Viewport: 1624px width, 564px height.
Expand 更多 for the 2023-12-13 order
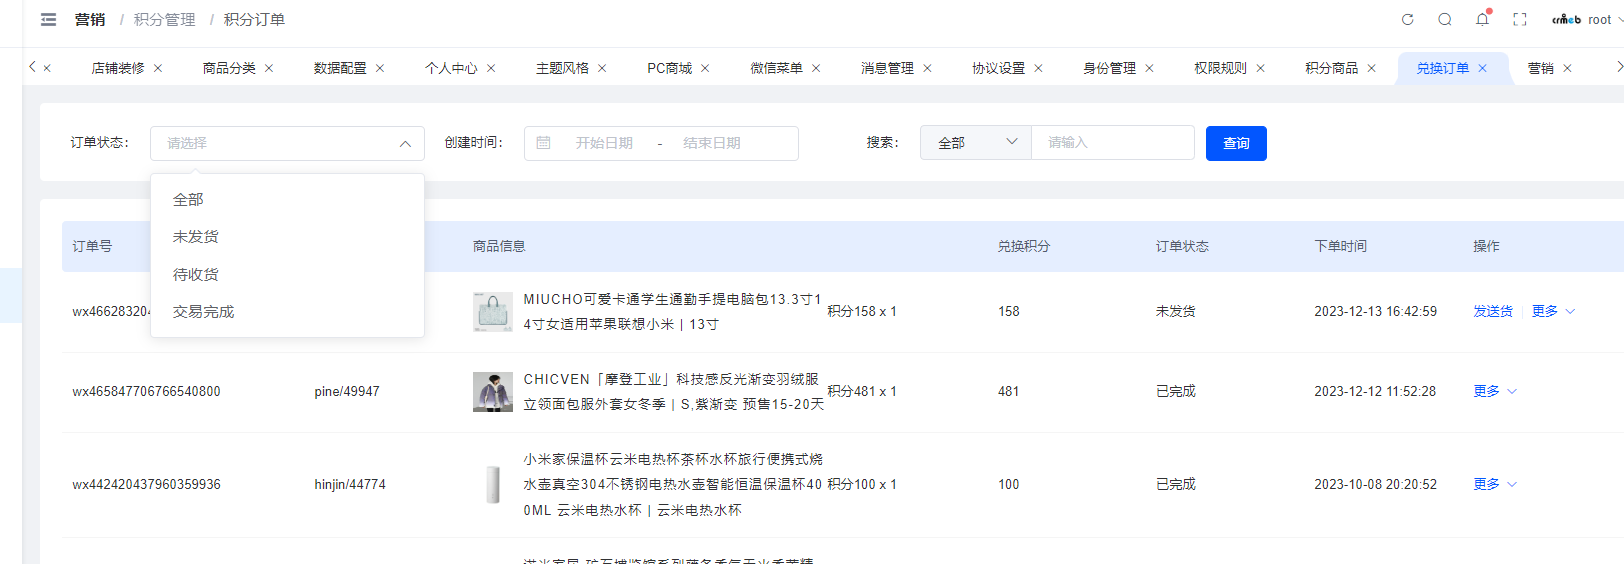point(1553,311)
